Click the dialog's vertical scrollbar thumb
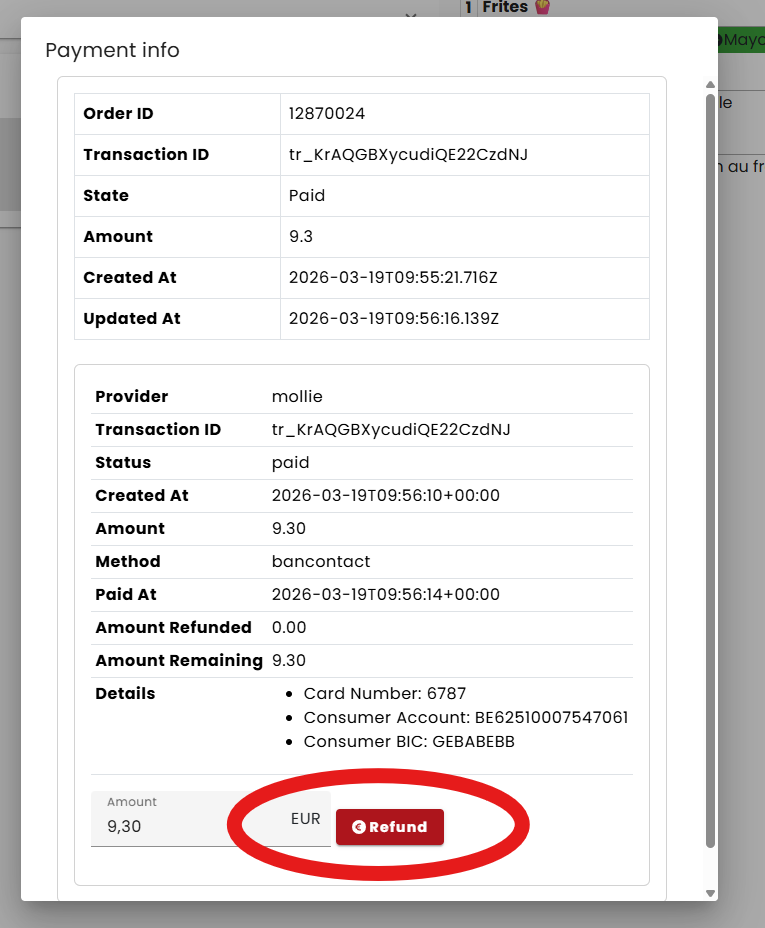This screenshot has width=765, height=928. (x=710, y=470)
